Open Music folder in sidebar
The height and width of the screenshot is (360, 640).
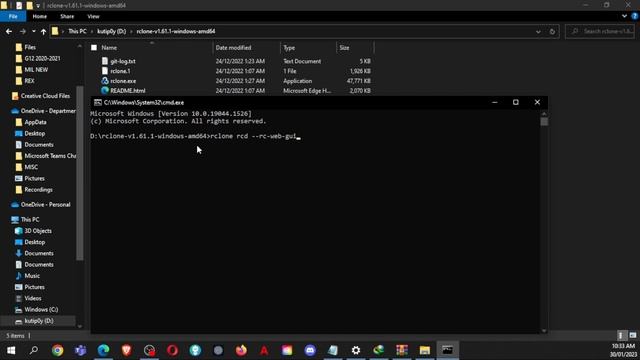32,276
